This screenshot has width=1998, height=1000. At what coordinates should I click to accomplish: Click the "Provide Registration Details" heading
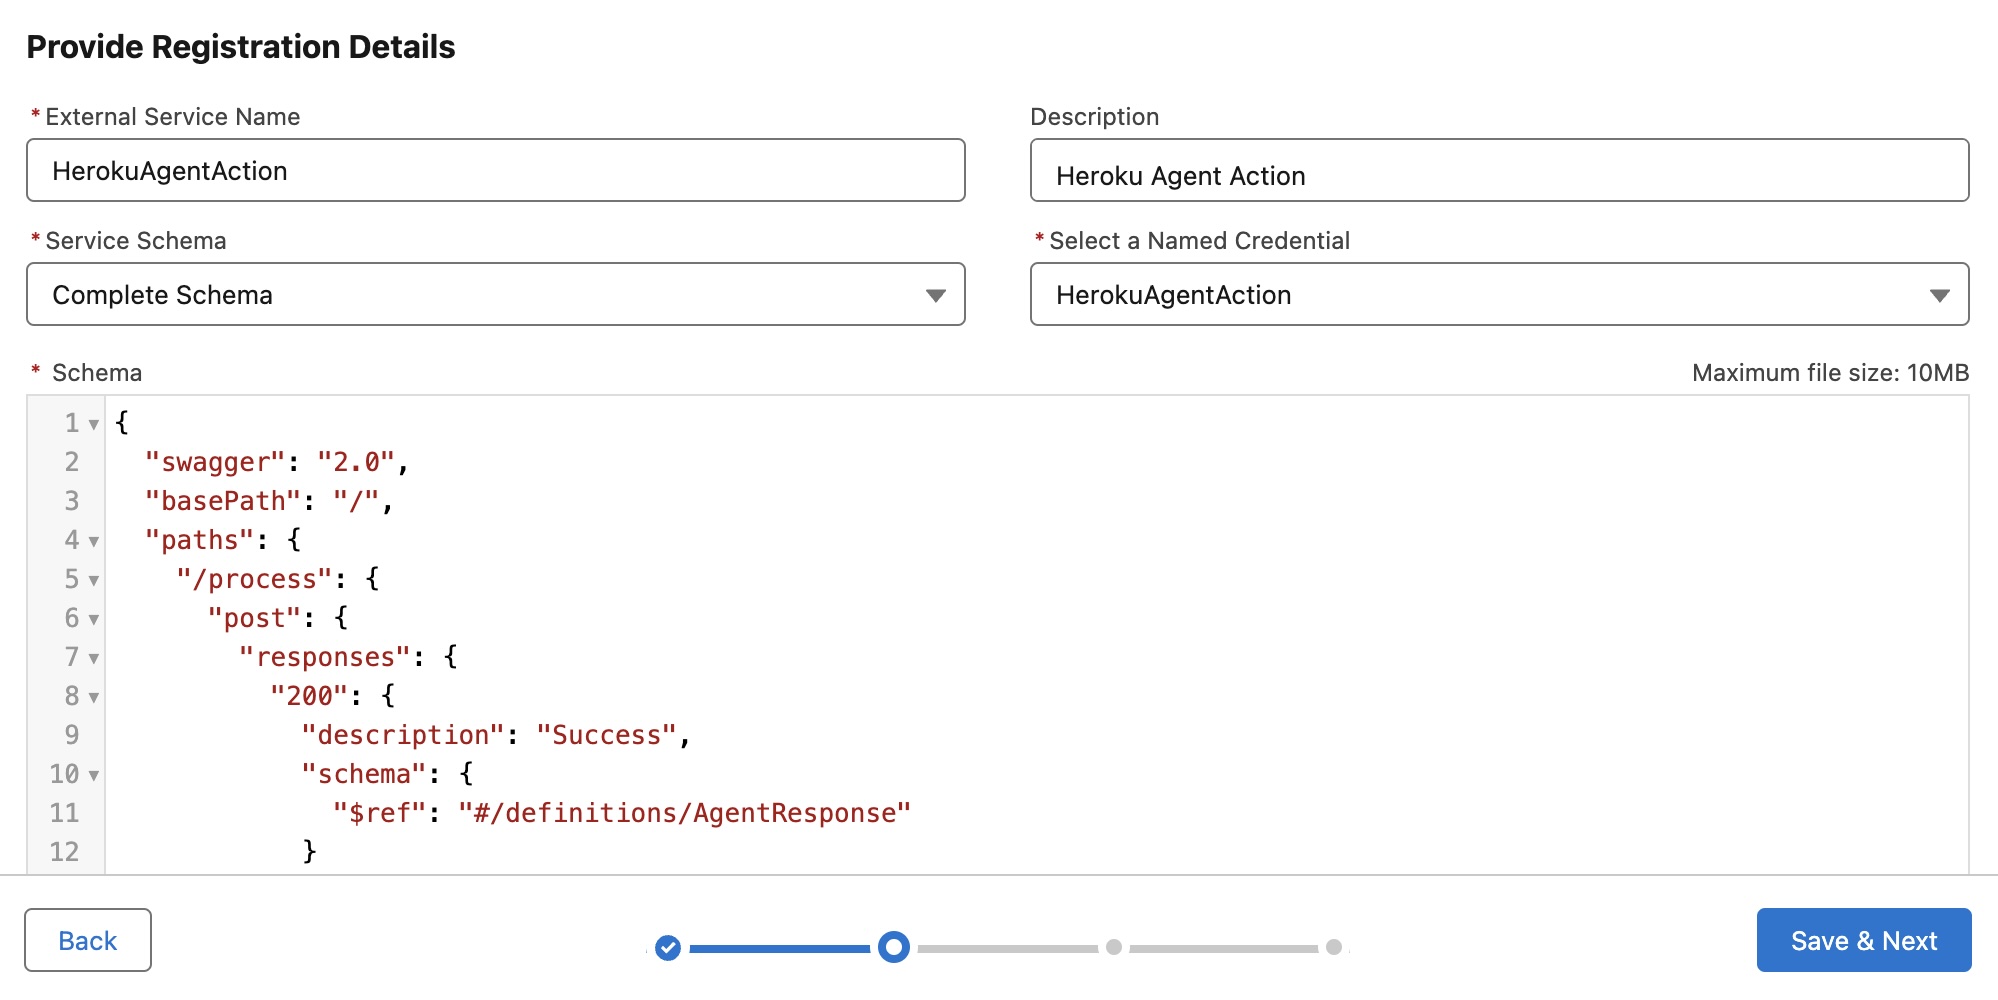click(x=241, y=47)
